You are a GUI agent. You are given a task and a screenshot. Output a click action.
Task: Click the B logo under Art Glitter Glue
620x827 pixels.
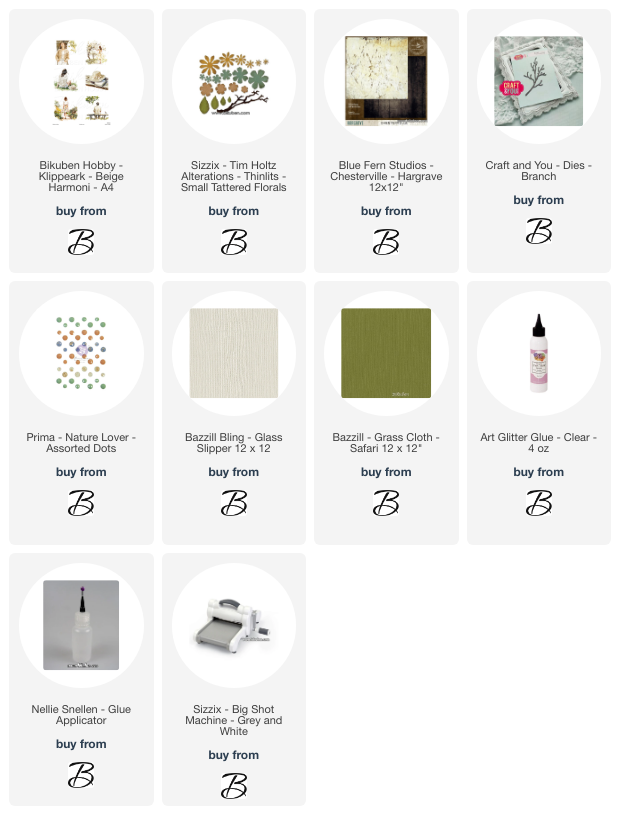[539, 503]
